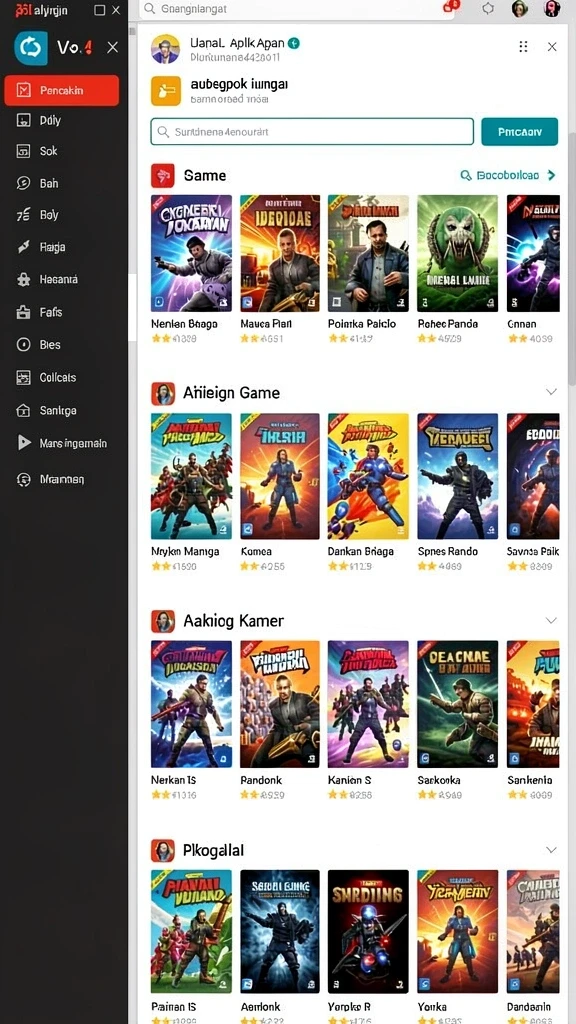The height and width of the screenshot is (1024, 576).
Task: Click the Same section heading
Action: tap(205, 176)
